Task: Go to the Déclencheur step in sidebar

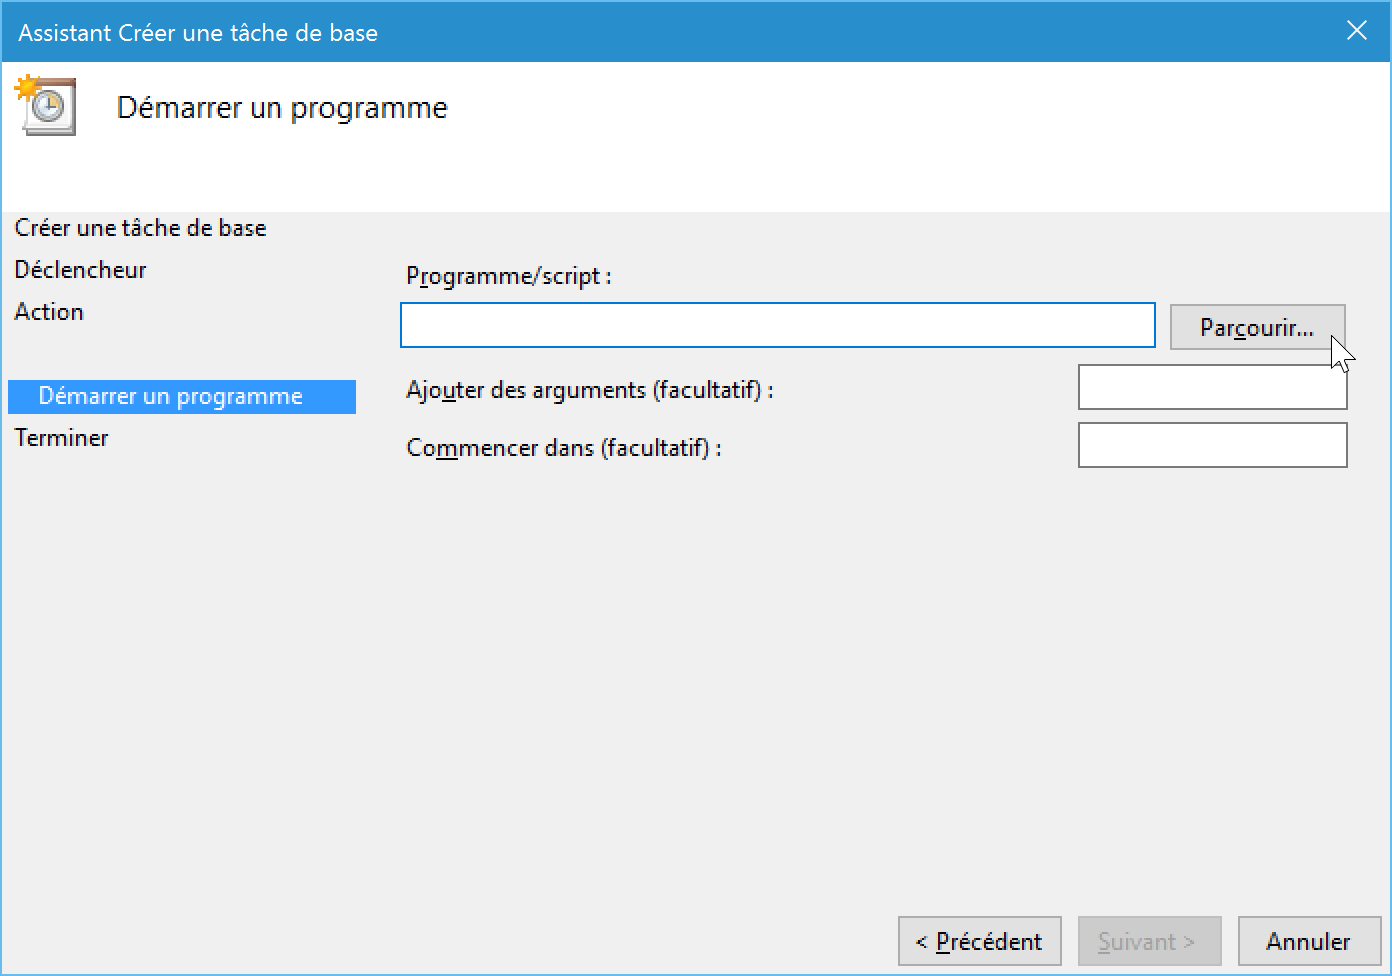Action: 80,270
